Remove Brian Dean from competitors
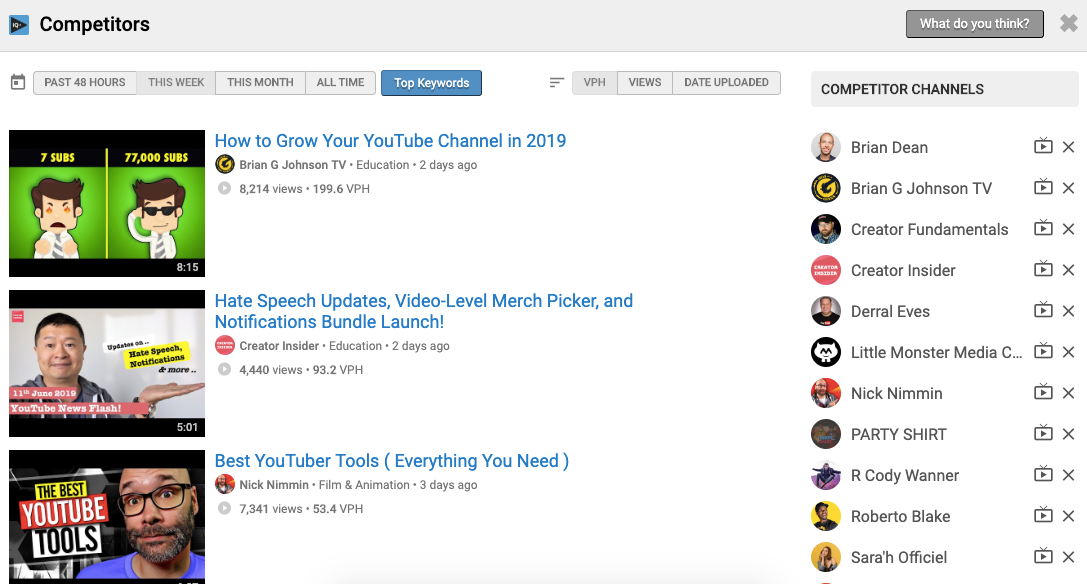This screenshot has height=584, width=1087. (x=1068, y=147)
